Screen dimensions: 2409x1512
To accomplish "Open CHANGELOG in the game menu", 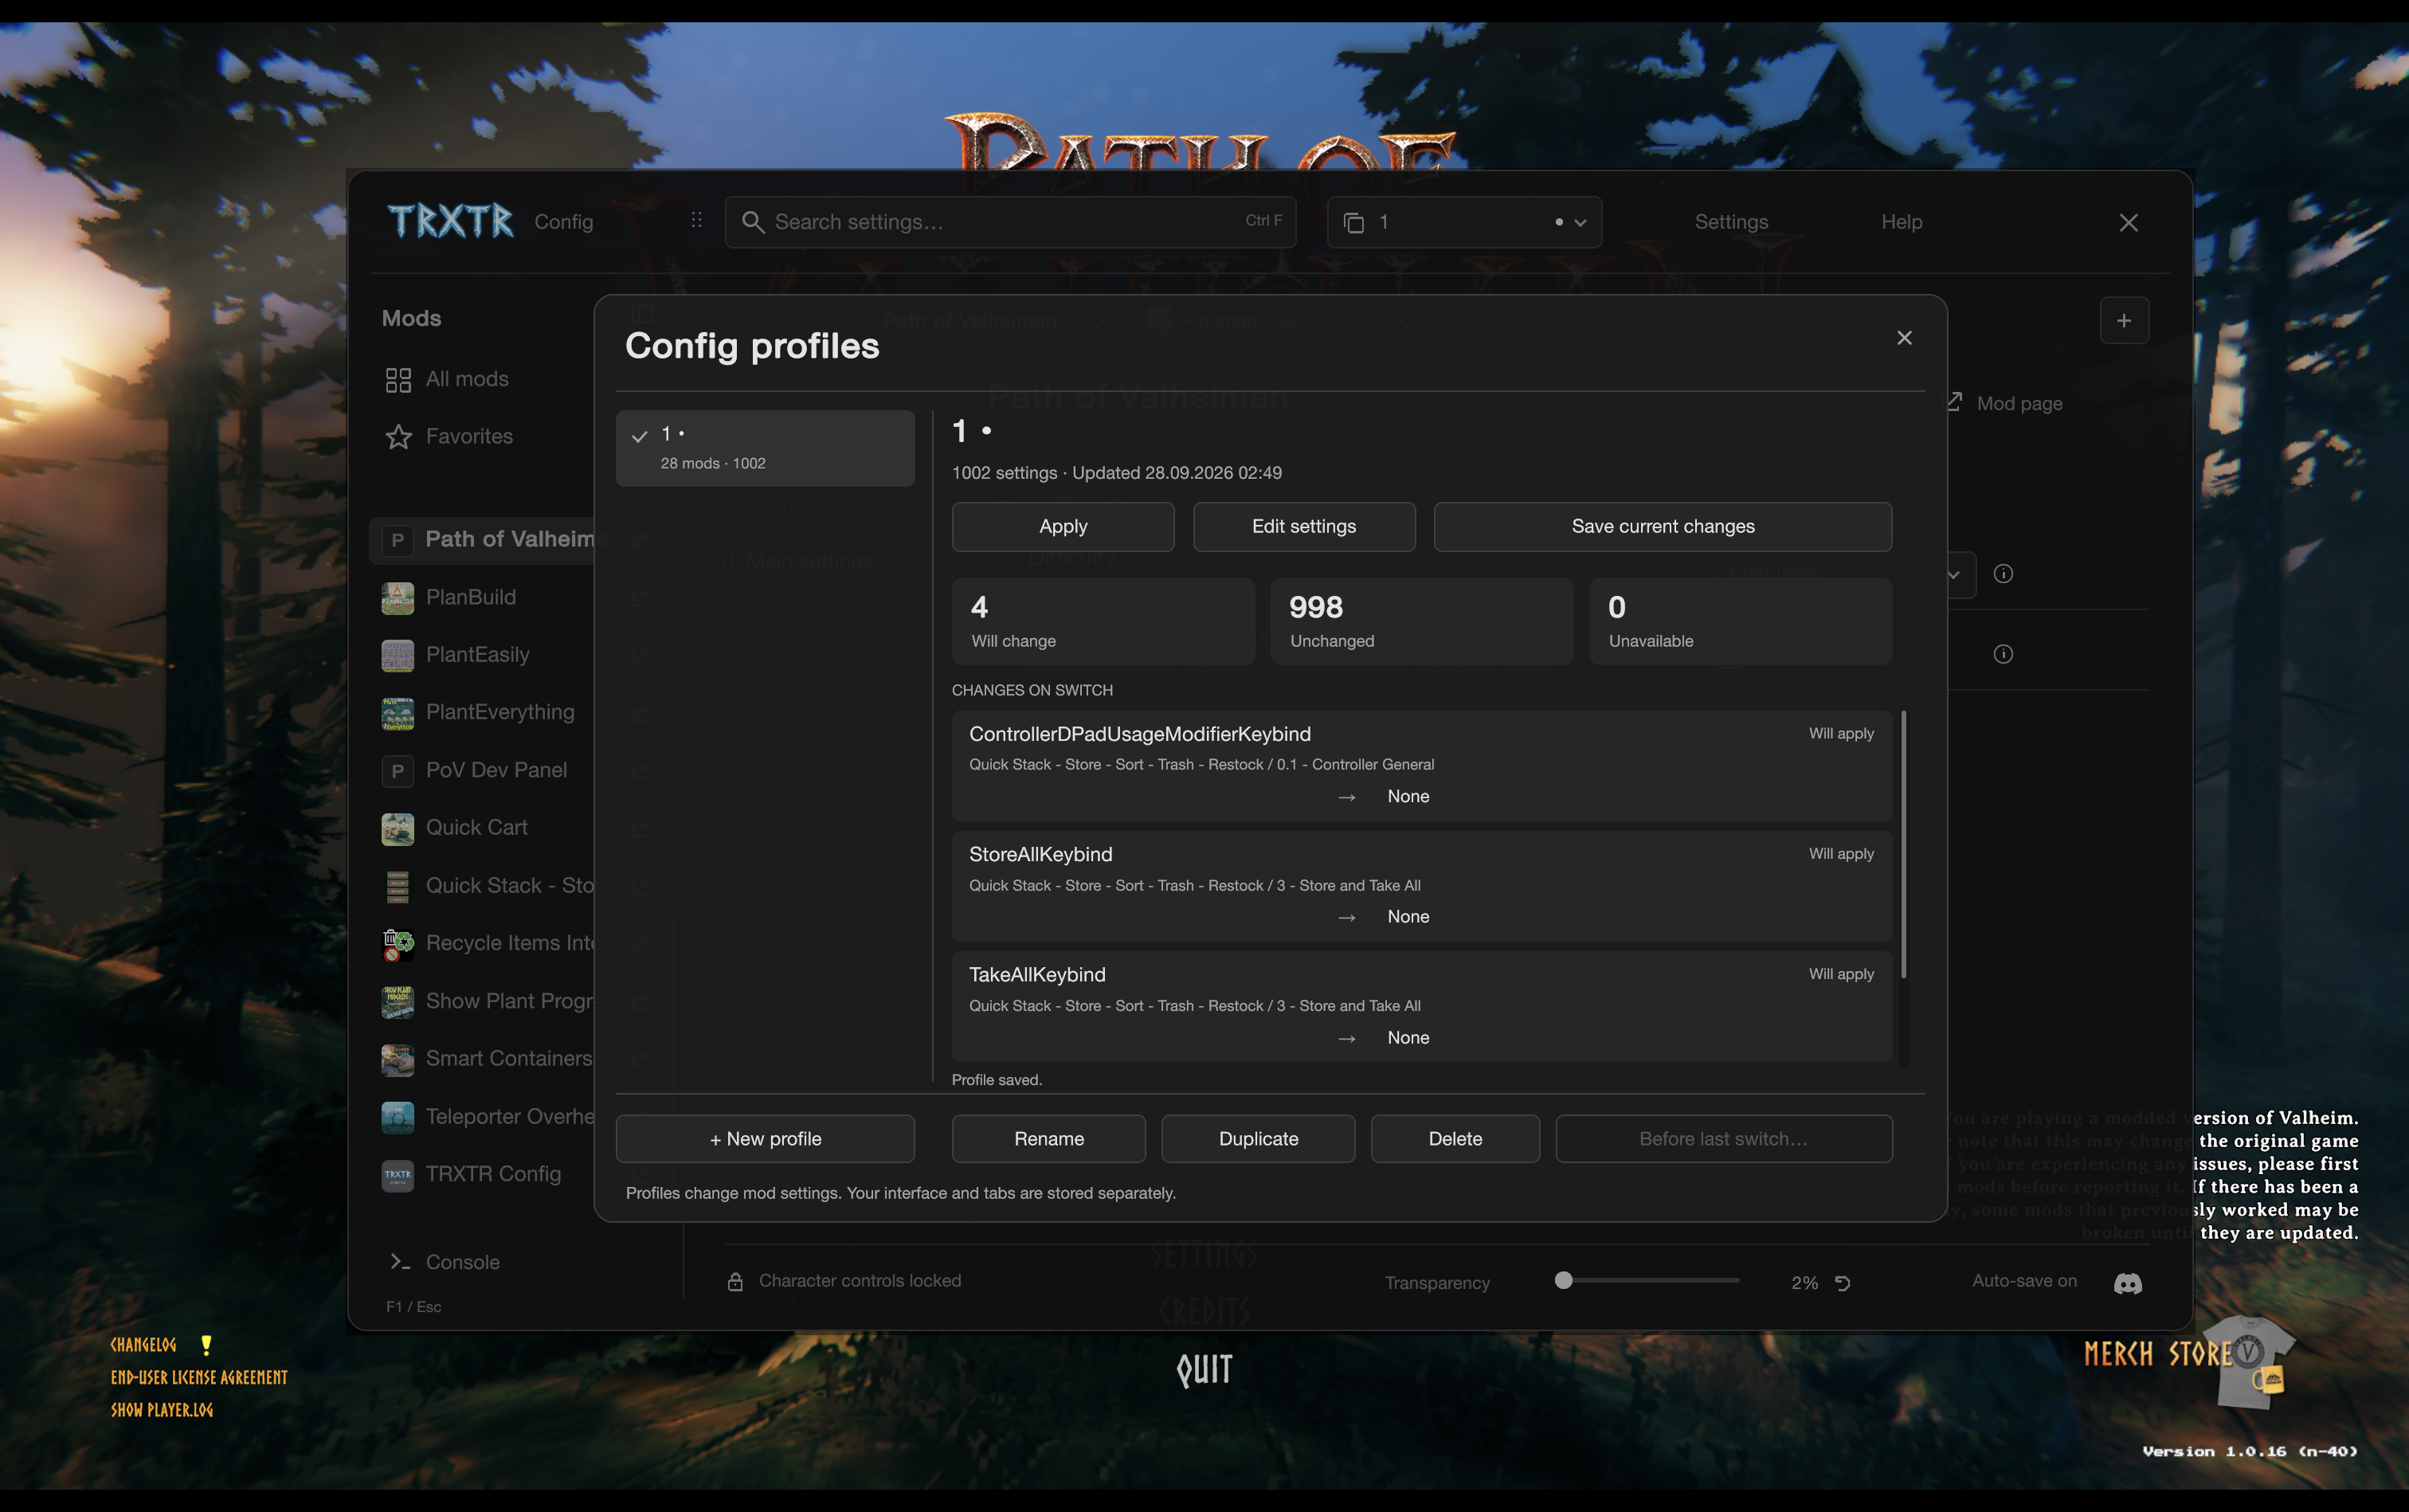I will point(143,1345).
